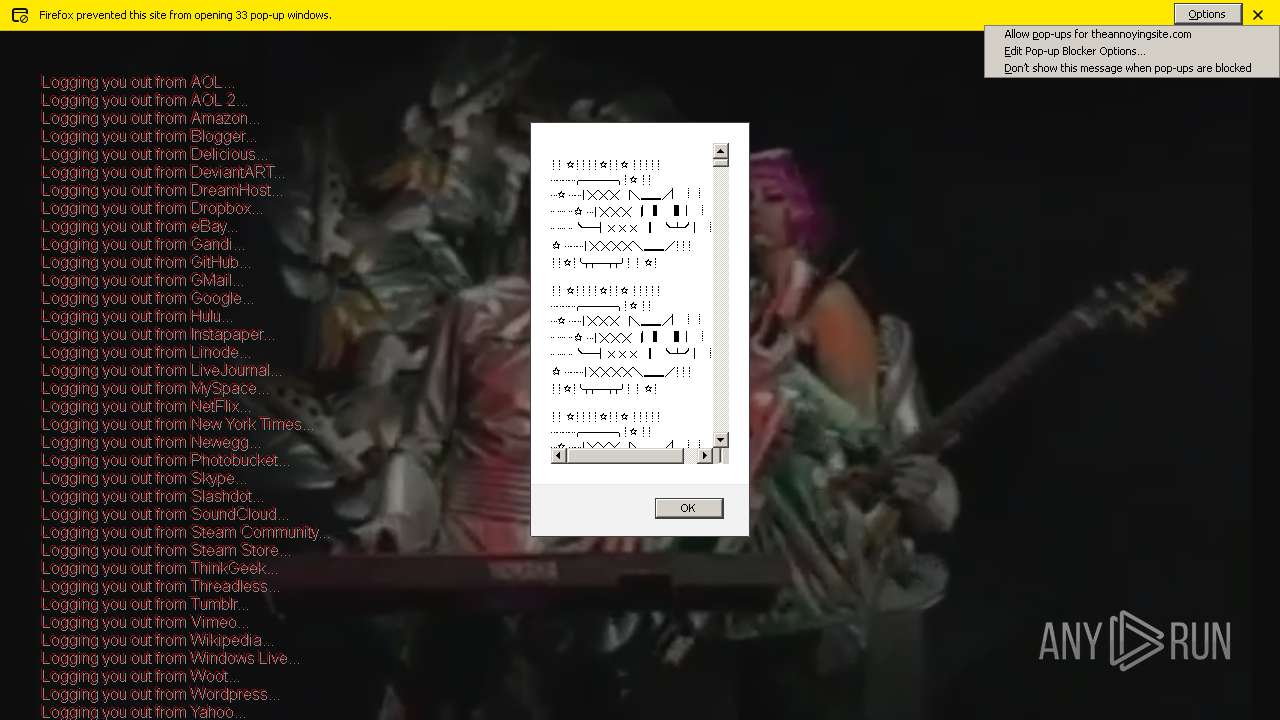Screen dimensions: 1280x720
Task: Click the 'Logging you out from SoundCloud...' line
Action: click(x=165, y=514)
